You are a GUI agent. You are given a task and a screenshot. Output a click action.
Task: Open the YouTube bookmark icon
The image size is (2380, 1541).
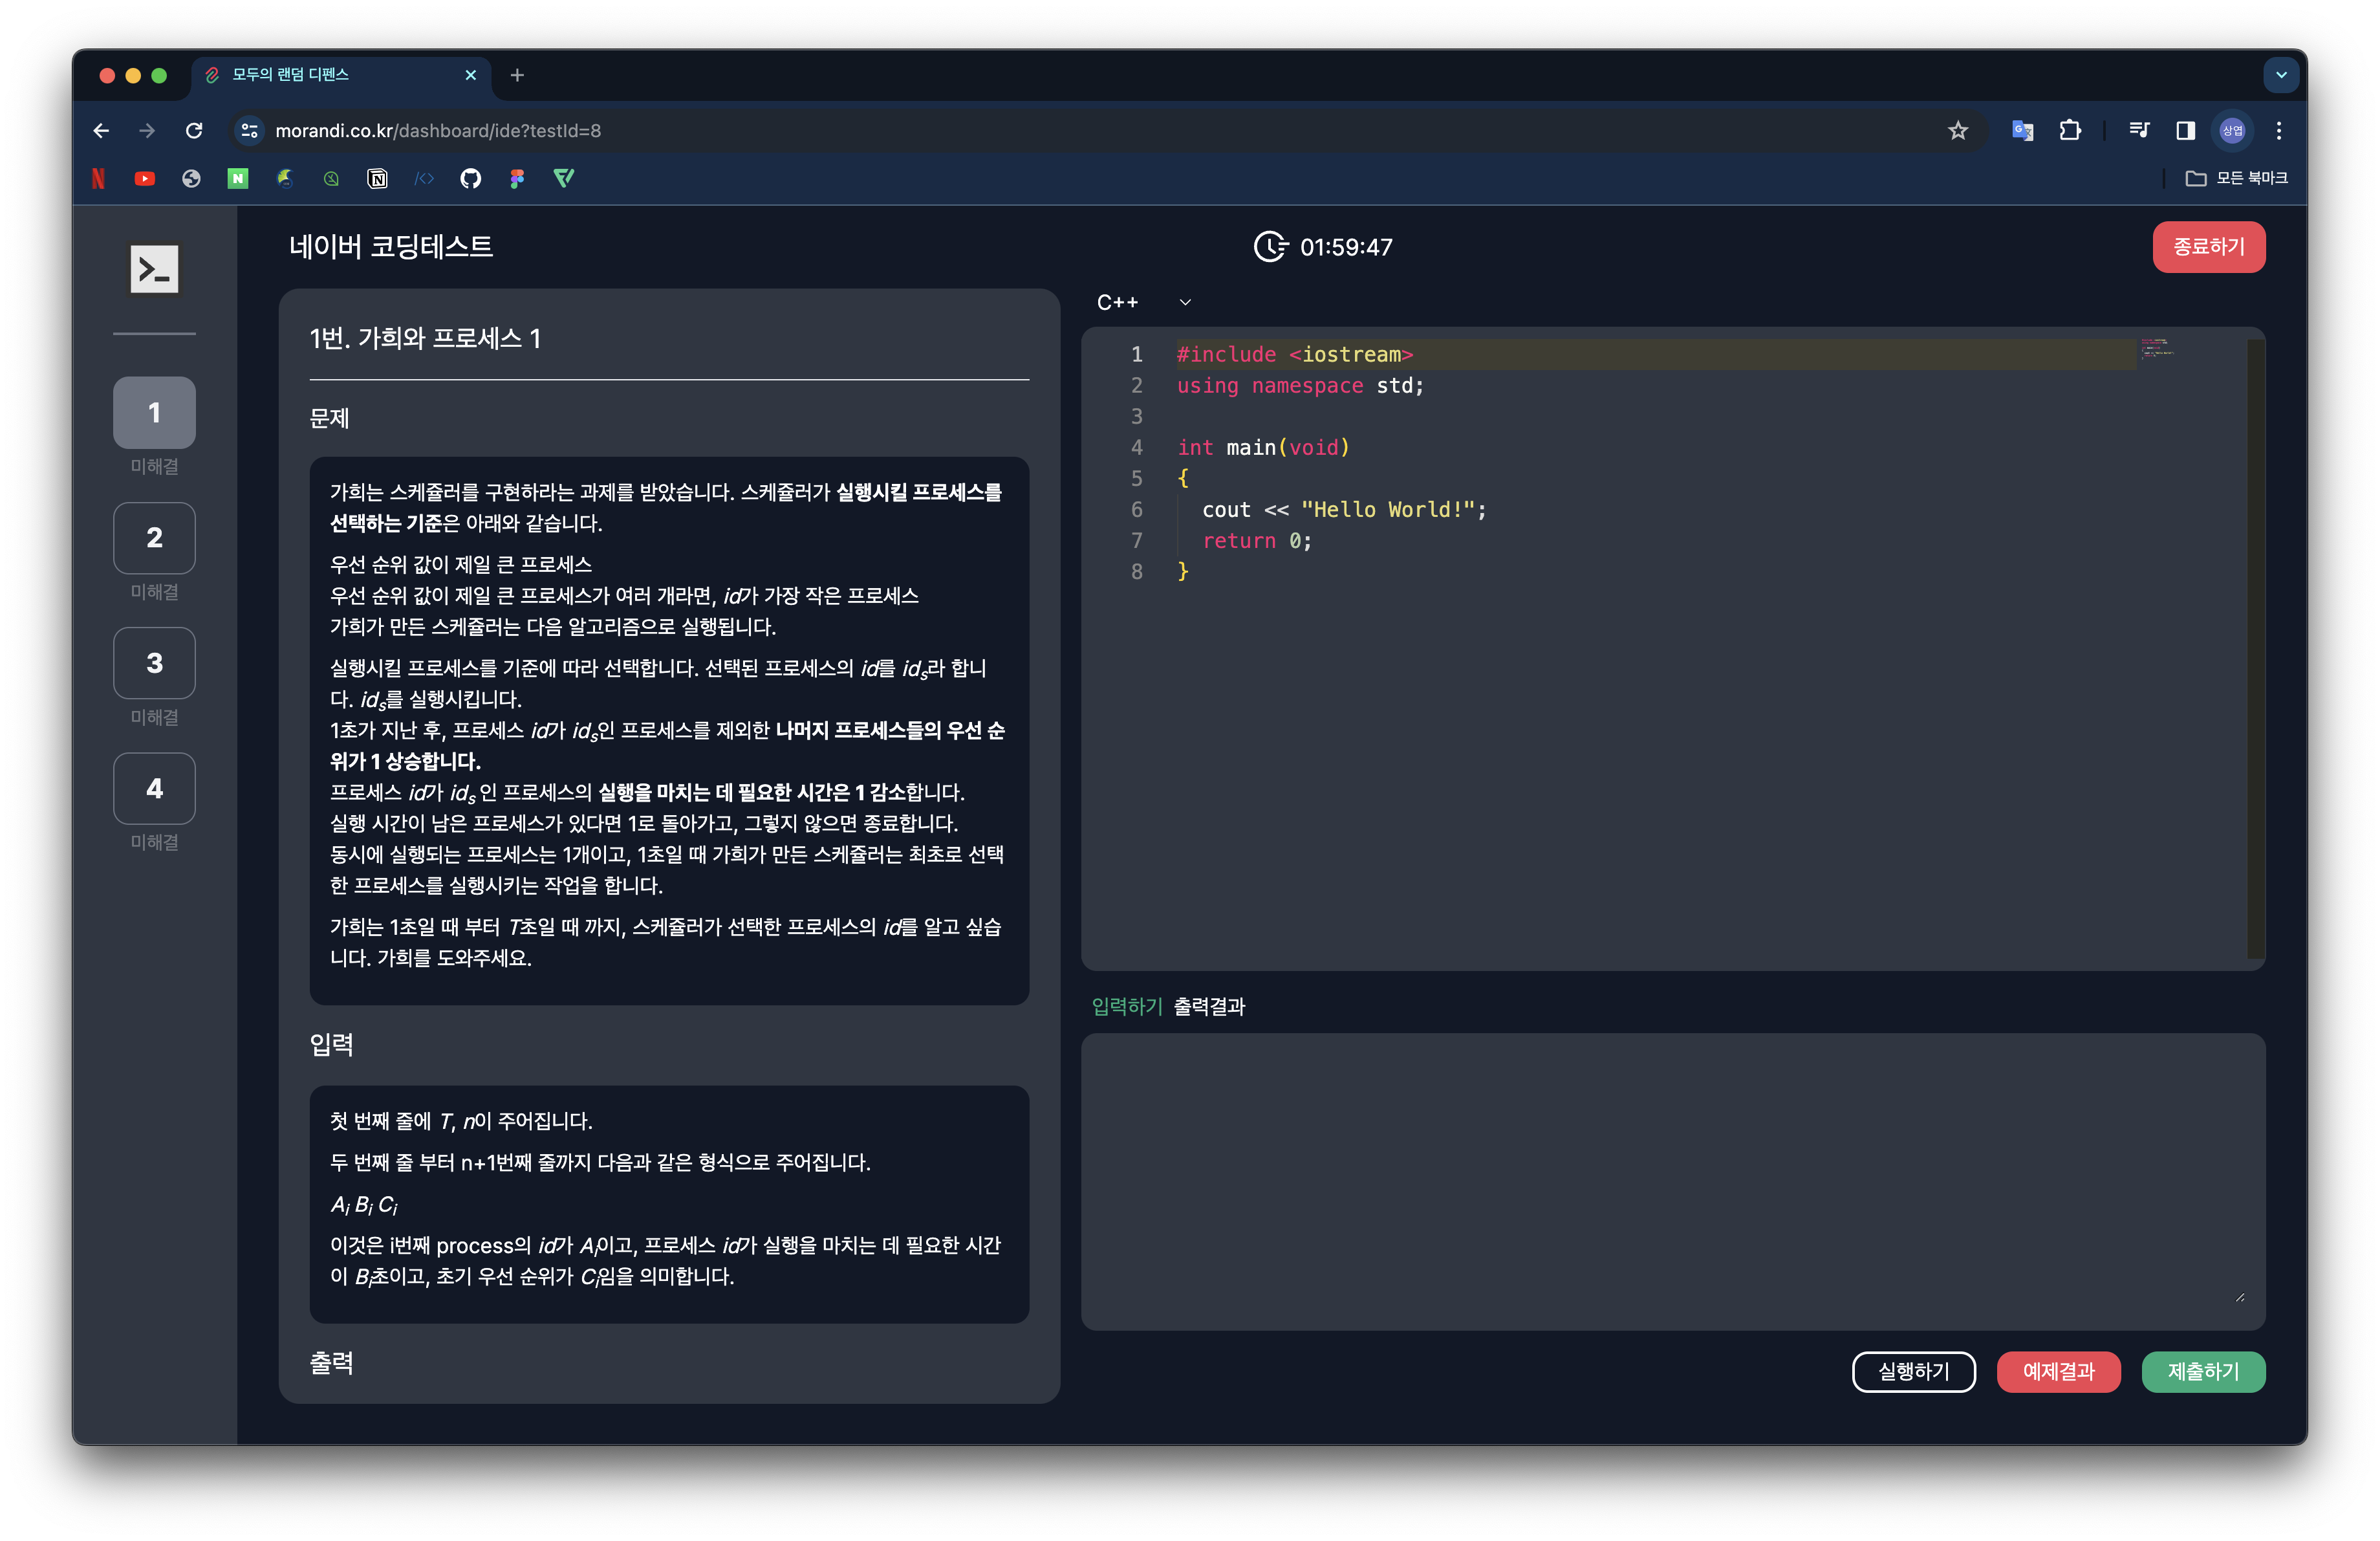145,178
